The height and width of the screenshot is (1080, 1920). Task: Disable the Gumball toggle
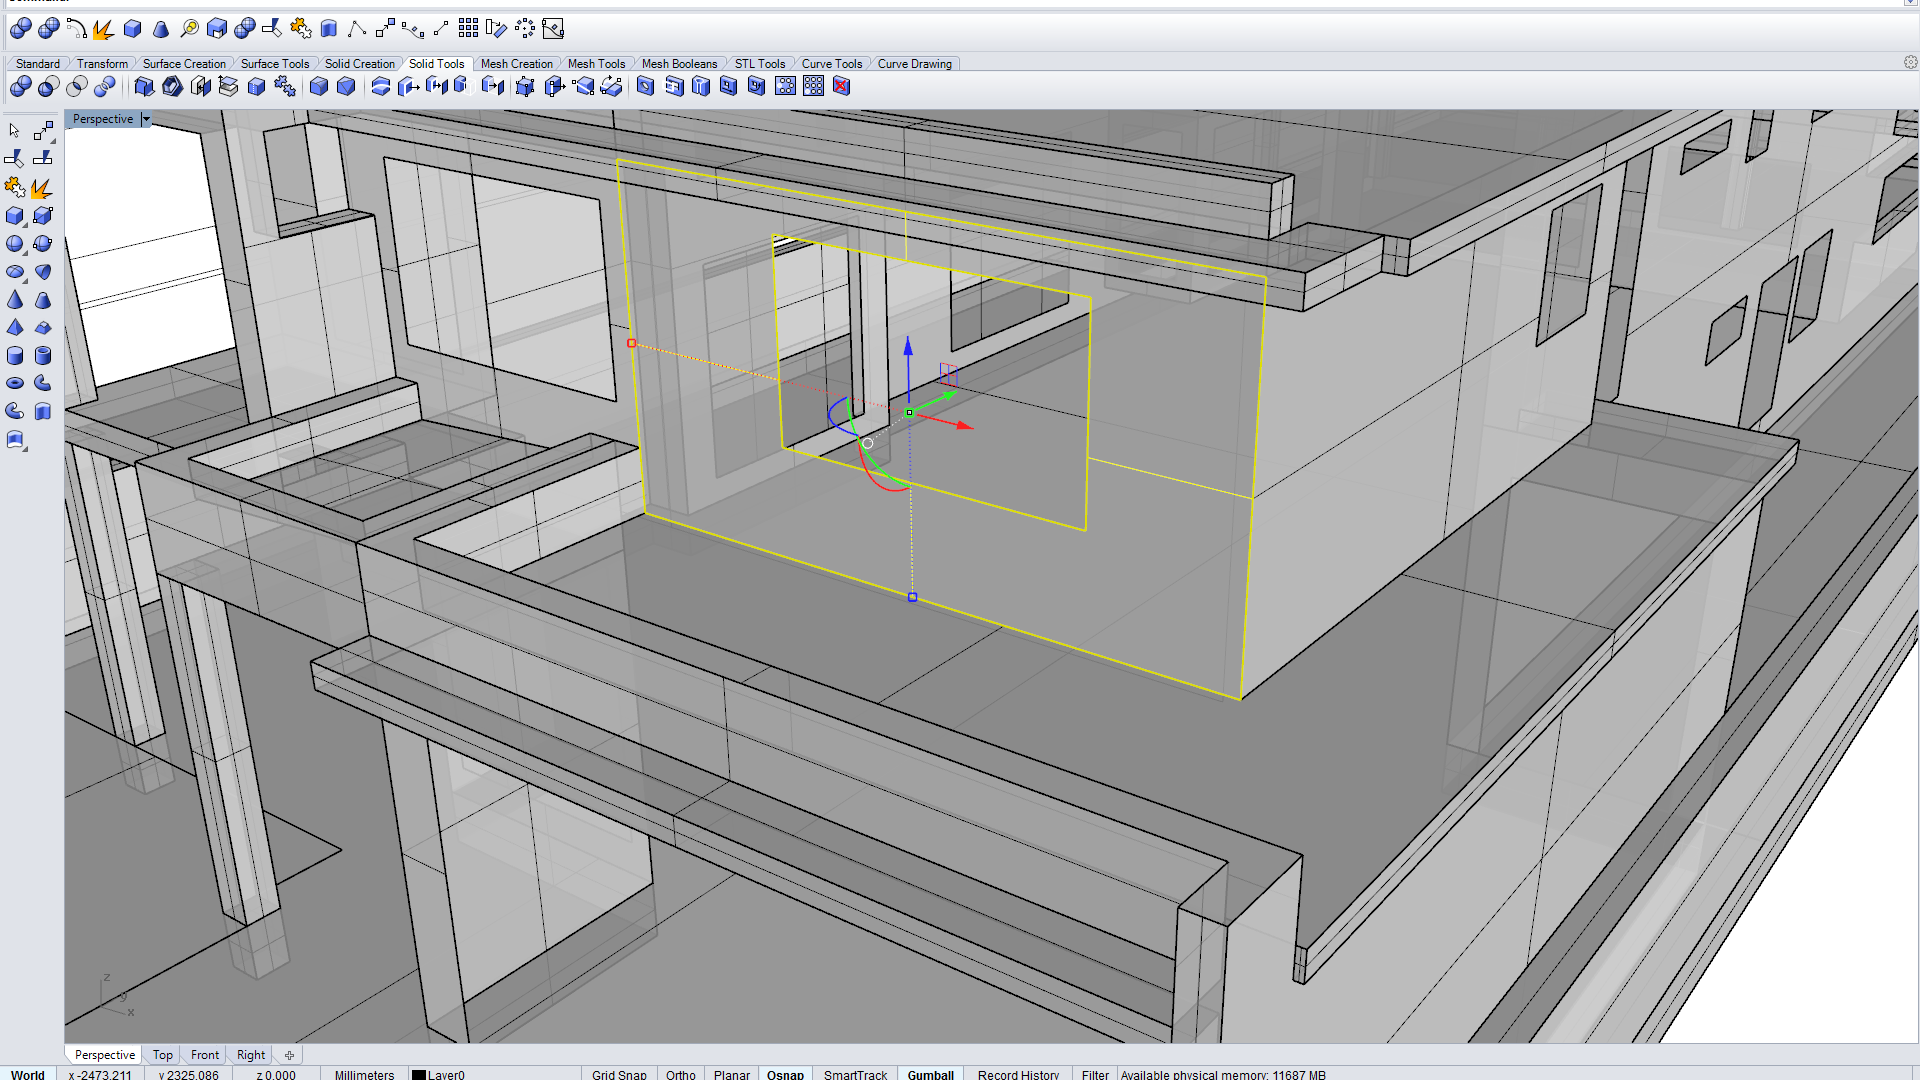coord(930,1074)
